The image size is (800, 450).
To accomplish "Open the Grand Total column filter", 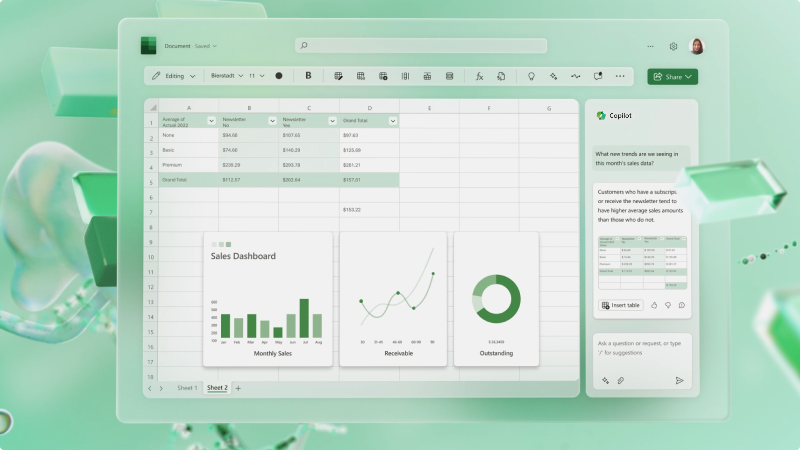I will tap(392, 121).
